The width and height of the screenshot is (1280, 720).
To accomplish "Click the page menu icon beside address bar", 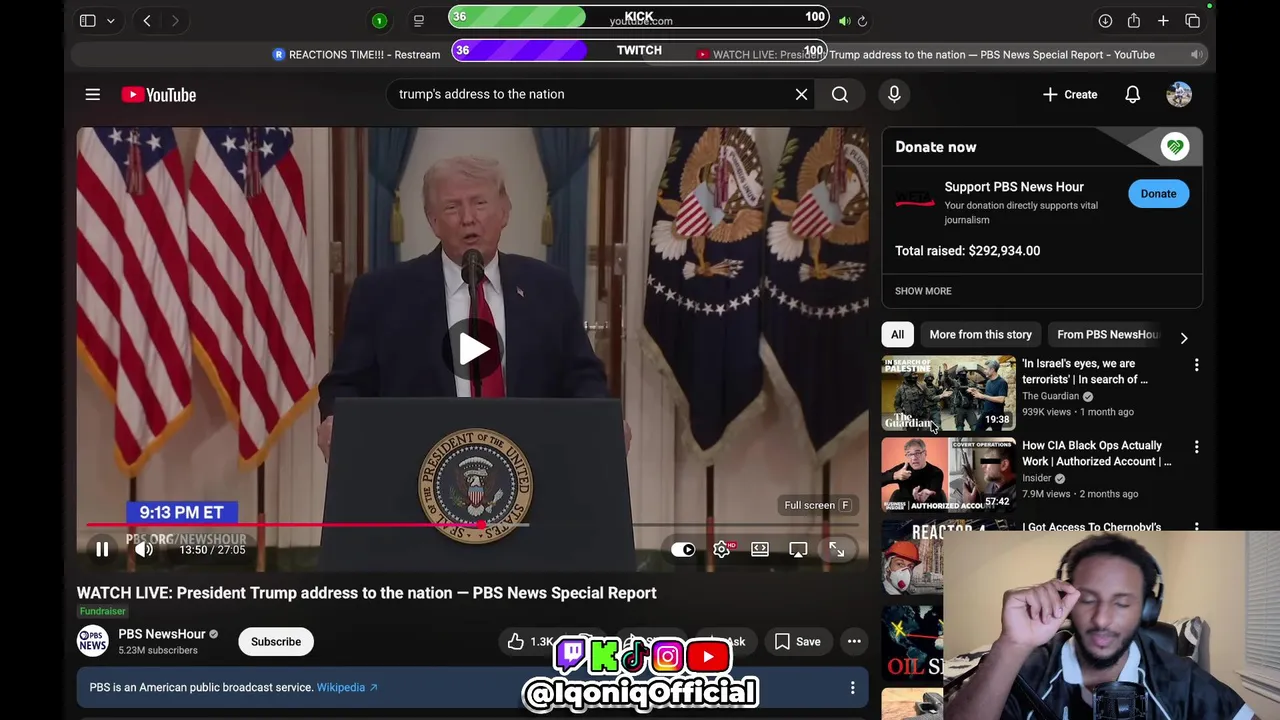I will [x=419, y=20].
